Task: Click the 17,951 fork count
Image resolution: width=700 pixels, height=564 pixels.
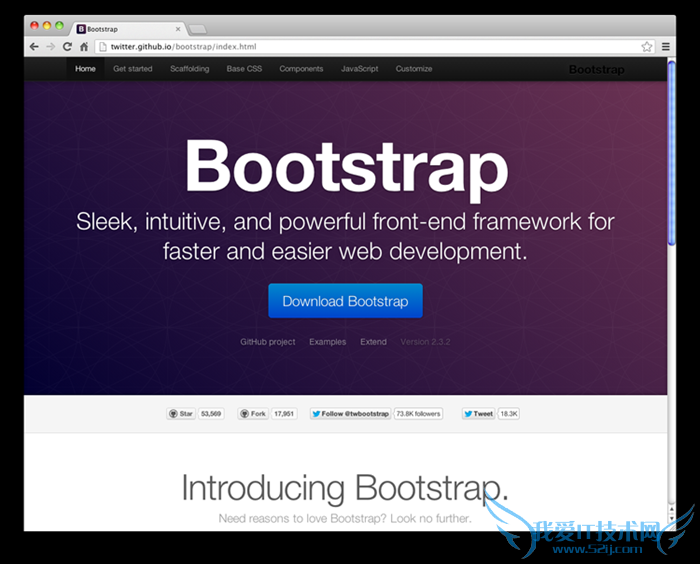Action: click(x=284, y=414)
